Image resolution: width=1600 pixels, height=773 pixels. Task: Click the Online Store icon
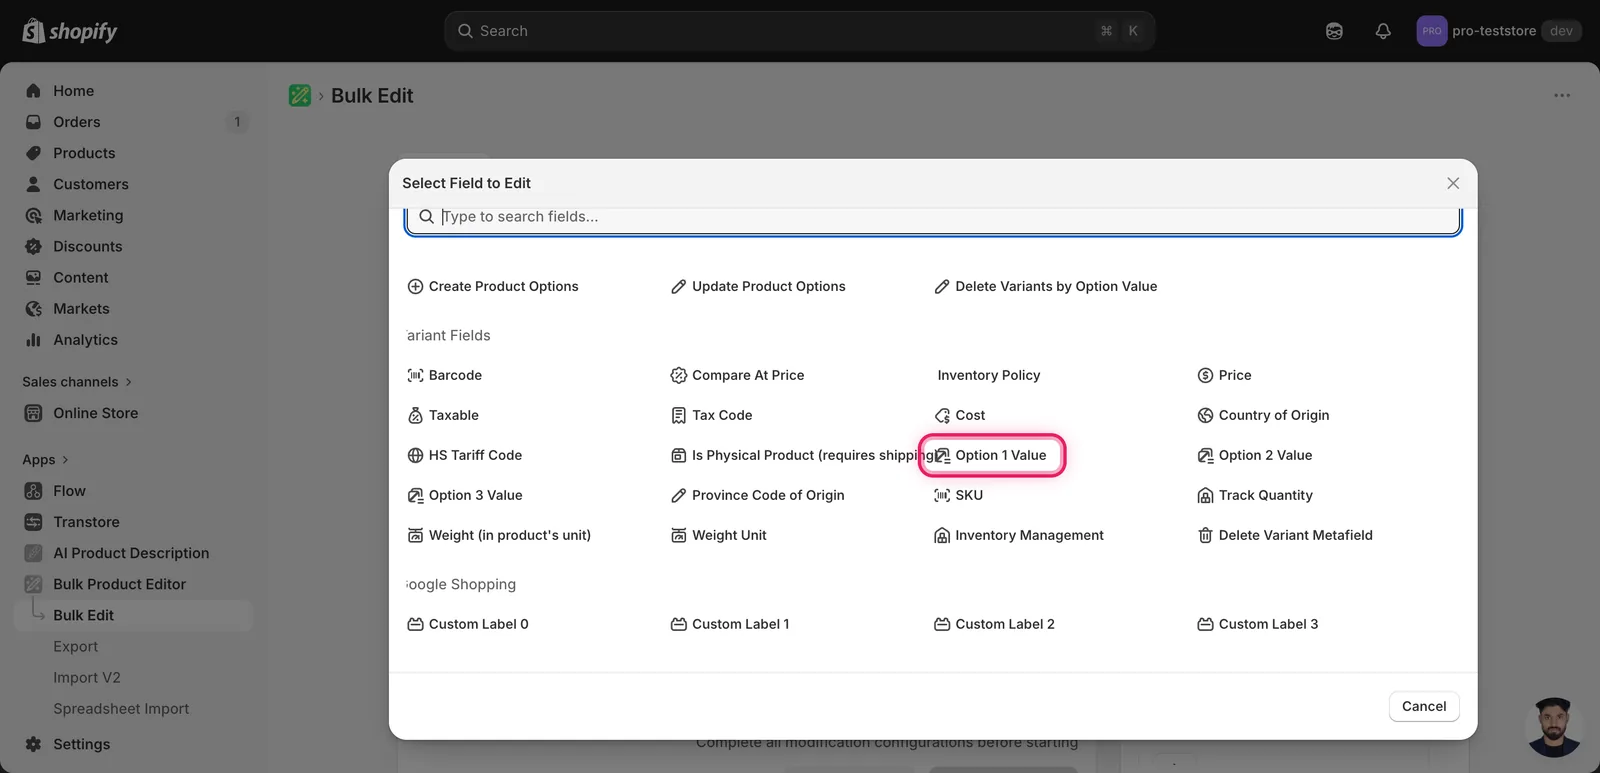[33, 413]
